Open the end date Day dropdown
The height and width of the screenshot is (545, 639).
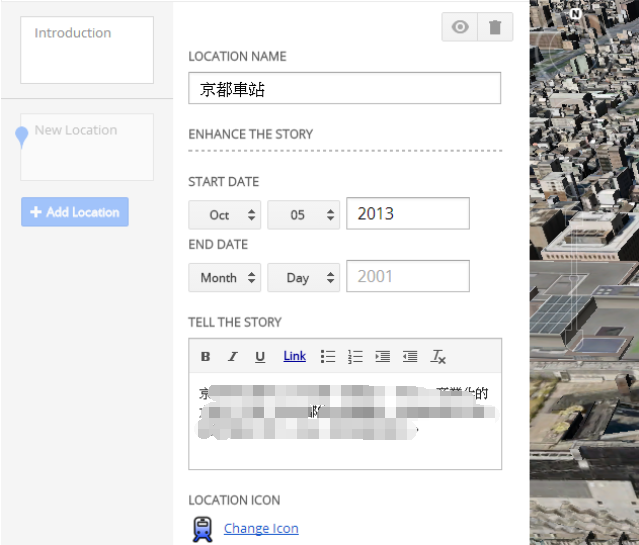click(303, 277)
